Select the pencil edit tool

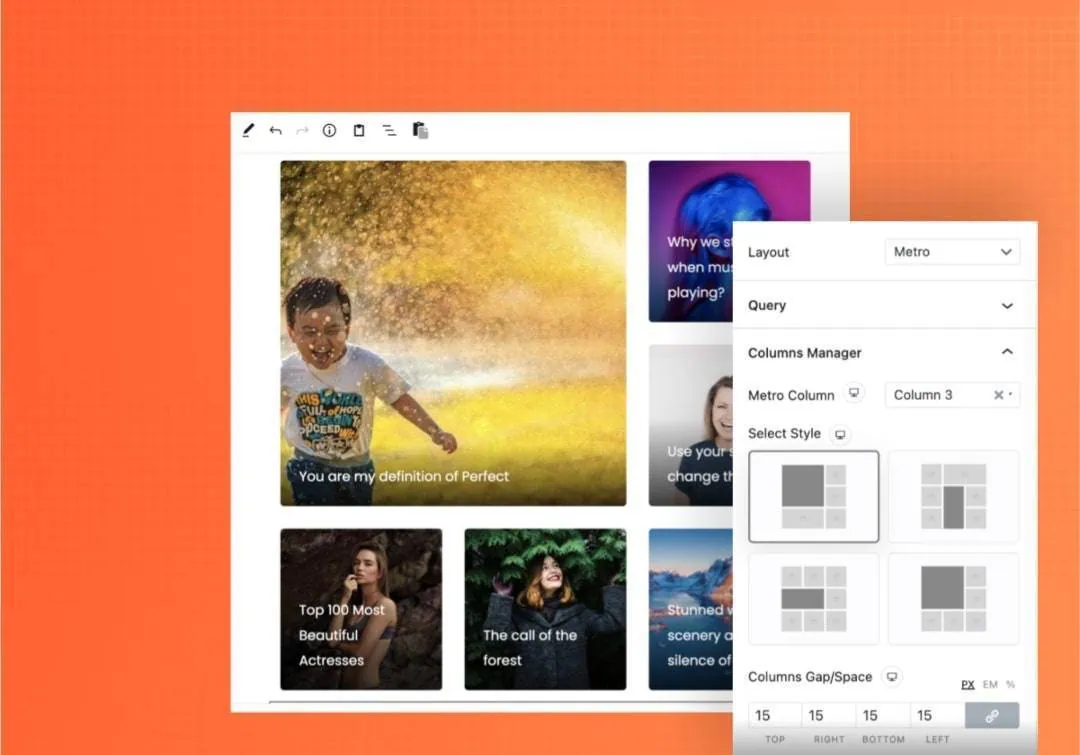click(249, 130)
